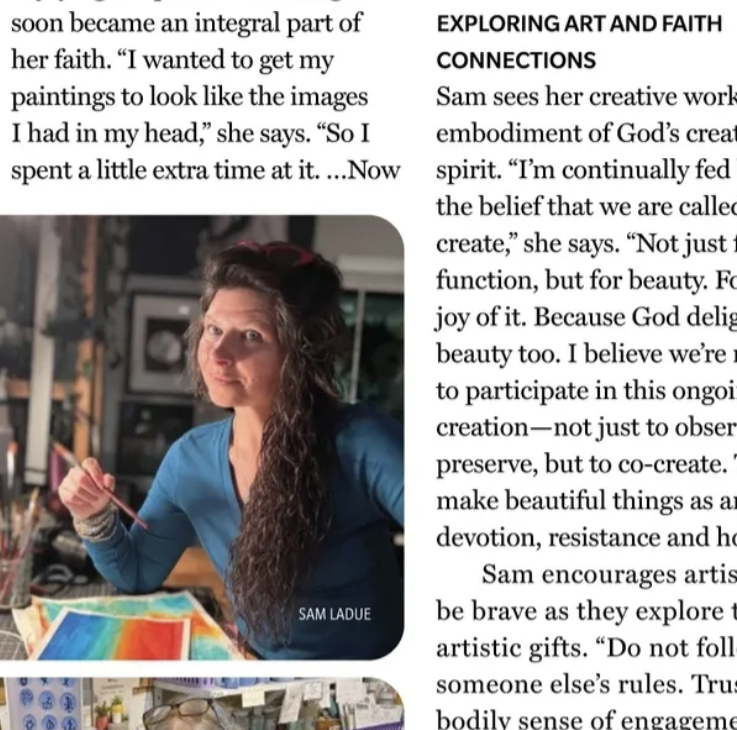Click the line beginning "spirit. "I'm continually fed"
Screen dimensions: 737x730
[587, 171]
